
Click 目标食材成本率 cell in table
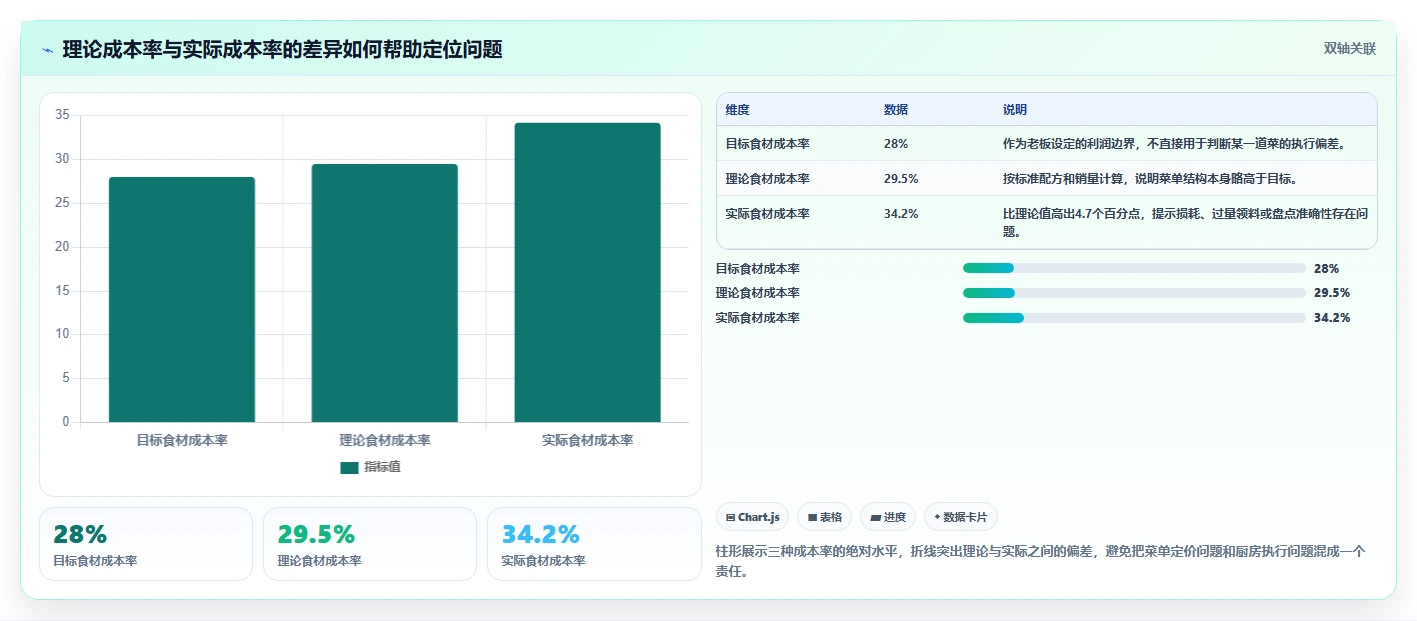(768, 144)
